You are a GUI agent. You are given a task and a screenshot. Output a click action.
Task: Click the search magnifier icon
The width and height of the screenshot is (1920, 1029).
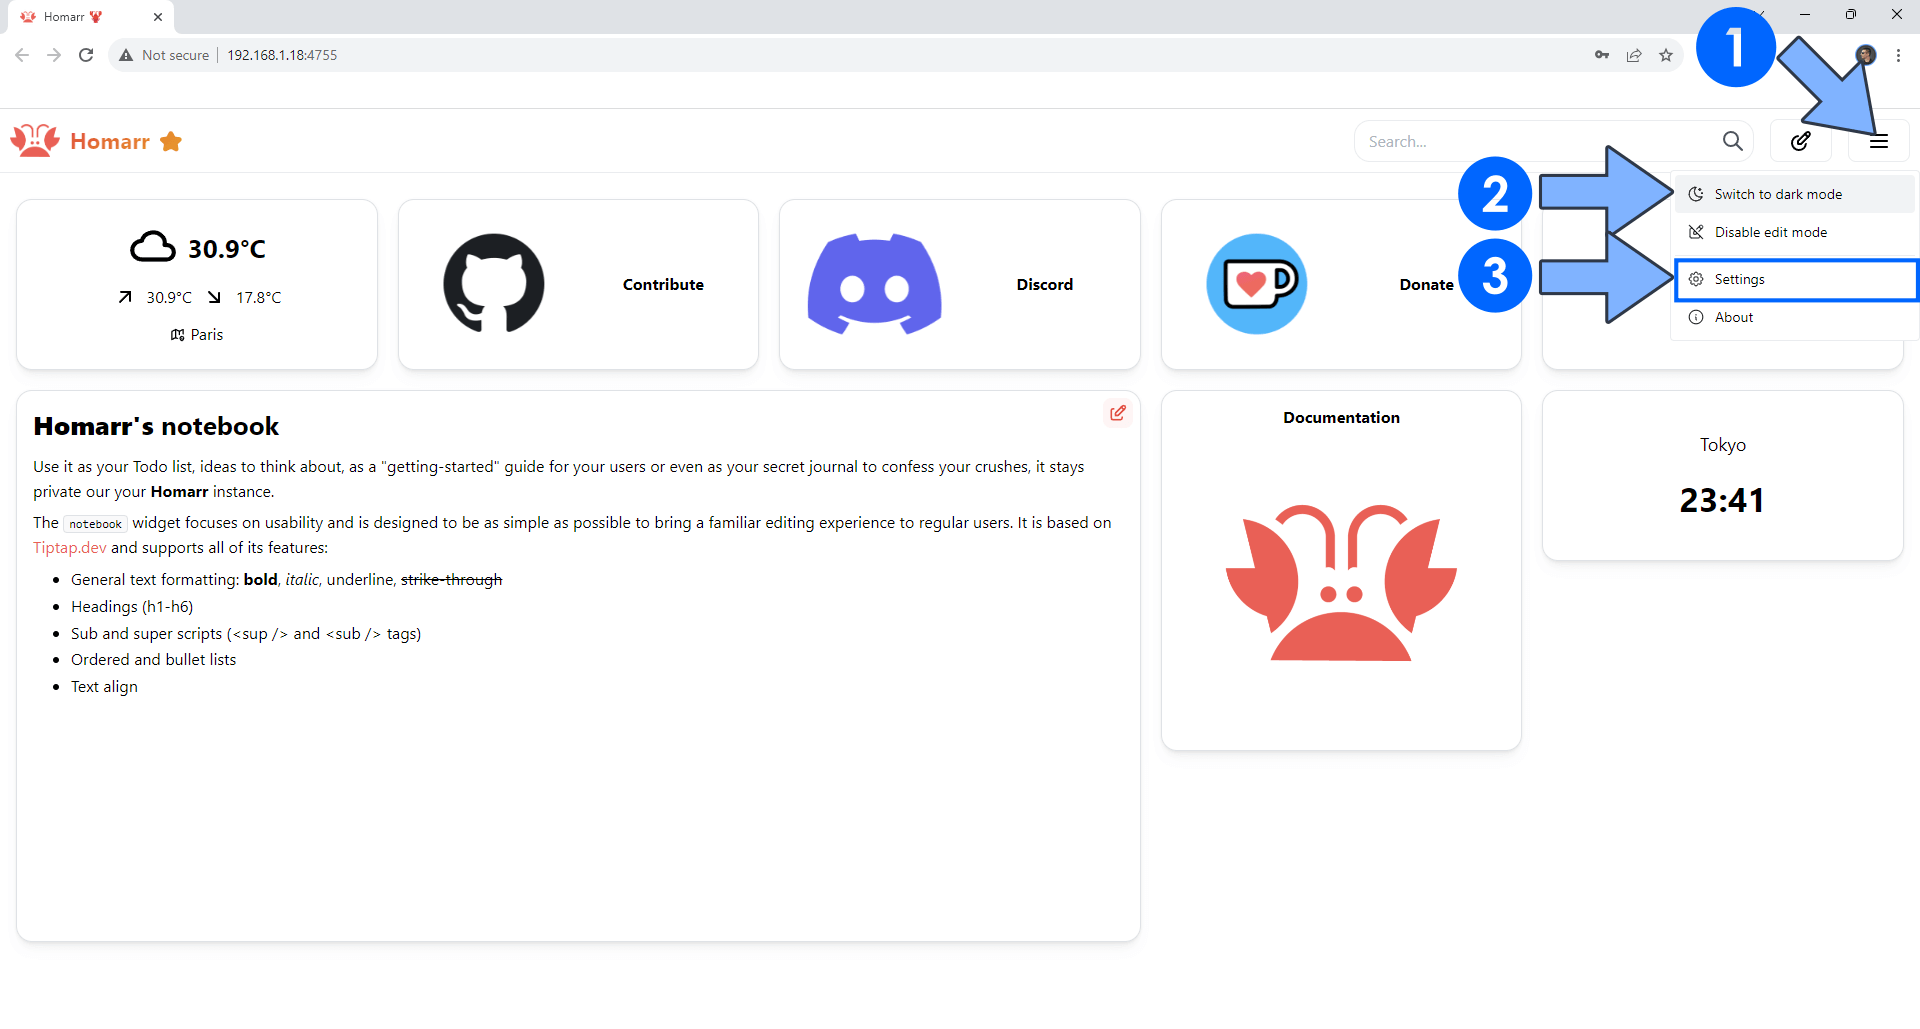click(x=1733, y=141)
